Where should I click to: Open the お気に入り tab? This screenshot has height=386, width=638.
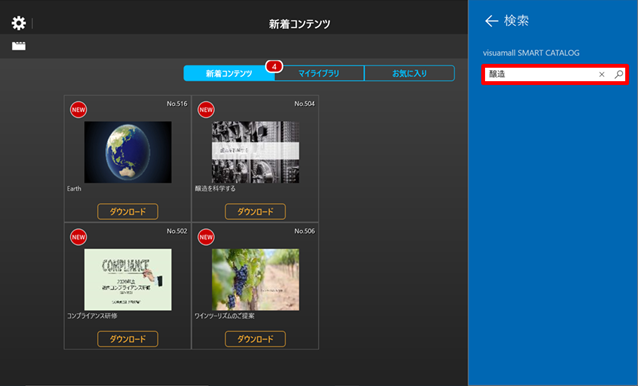[409, 74]
